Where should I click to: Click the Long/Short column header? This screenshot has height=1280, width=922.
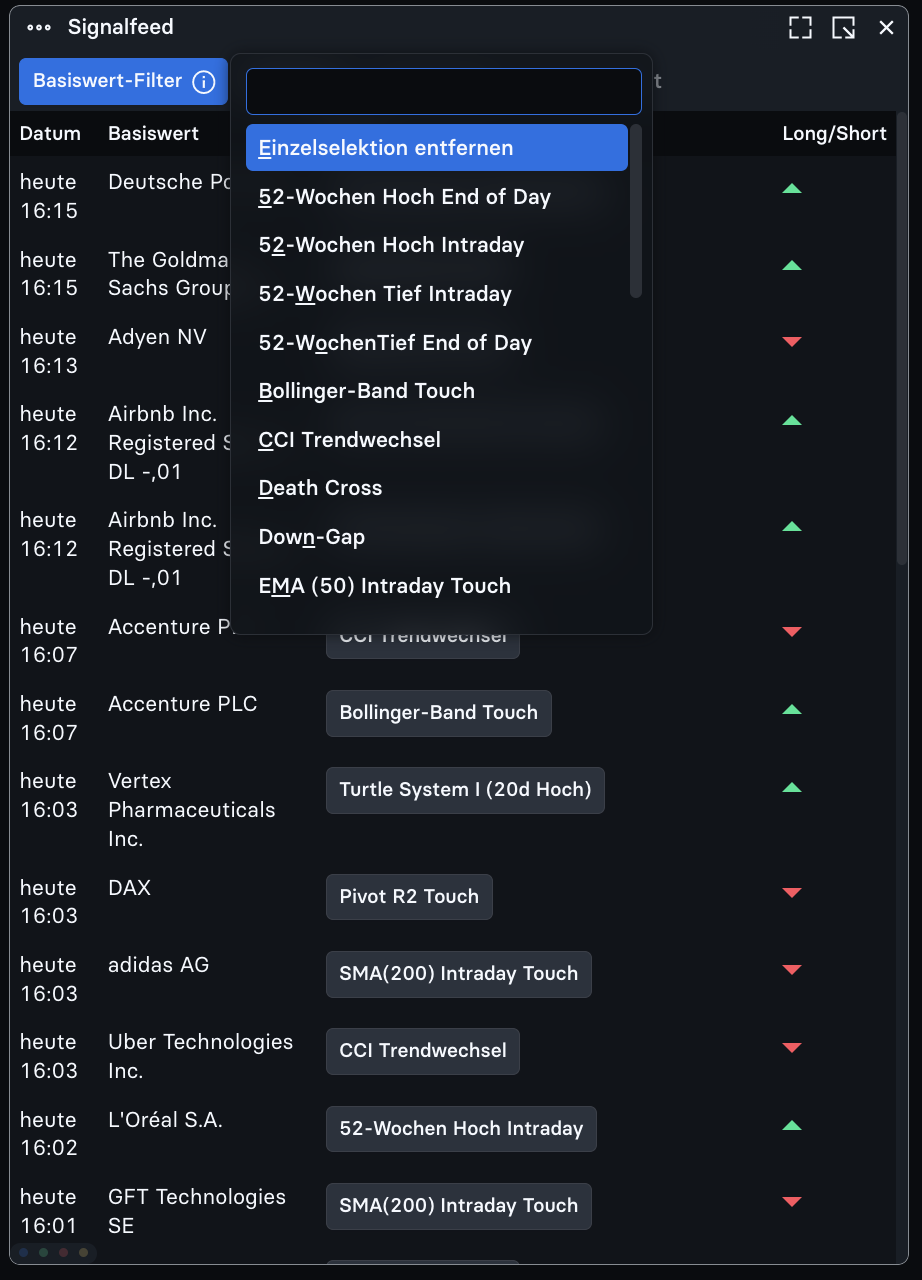click(x=834, y=134)
